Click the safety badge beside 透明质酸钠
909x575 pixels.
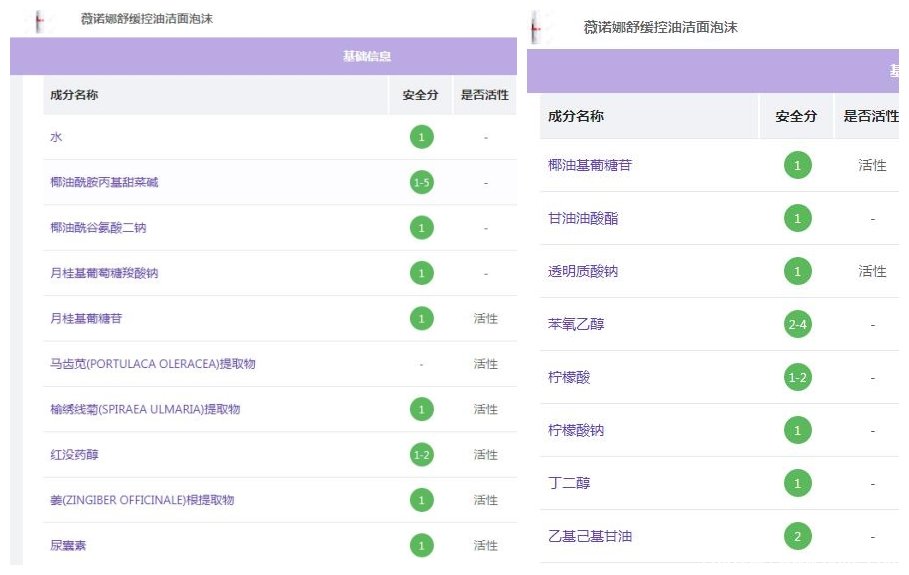pos(798,271)
